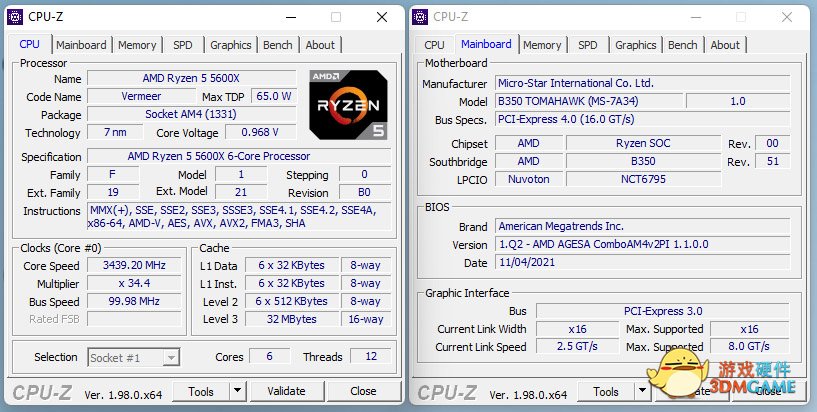Click the Cores value 6
The width and height of the screenshot is (817, 412).
269,356
